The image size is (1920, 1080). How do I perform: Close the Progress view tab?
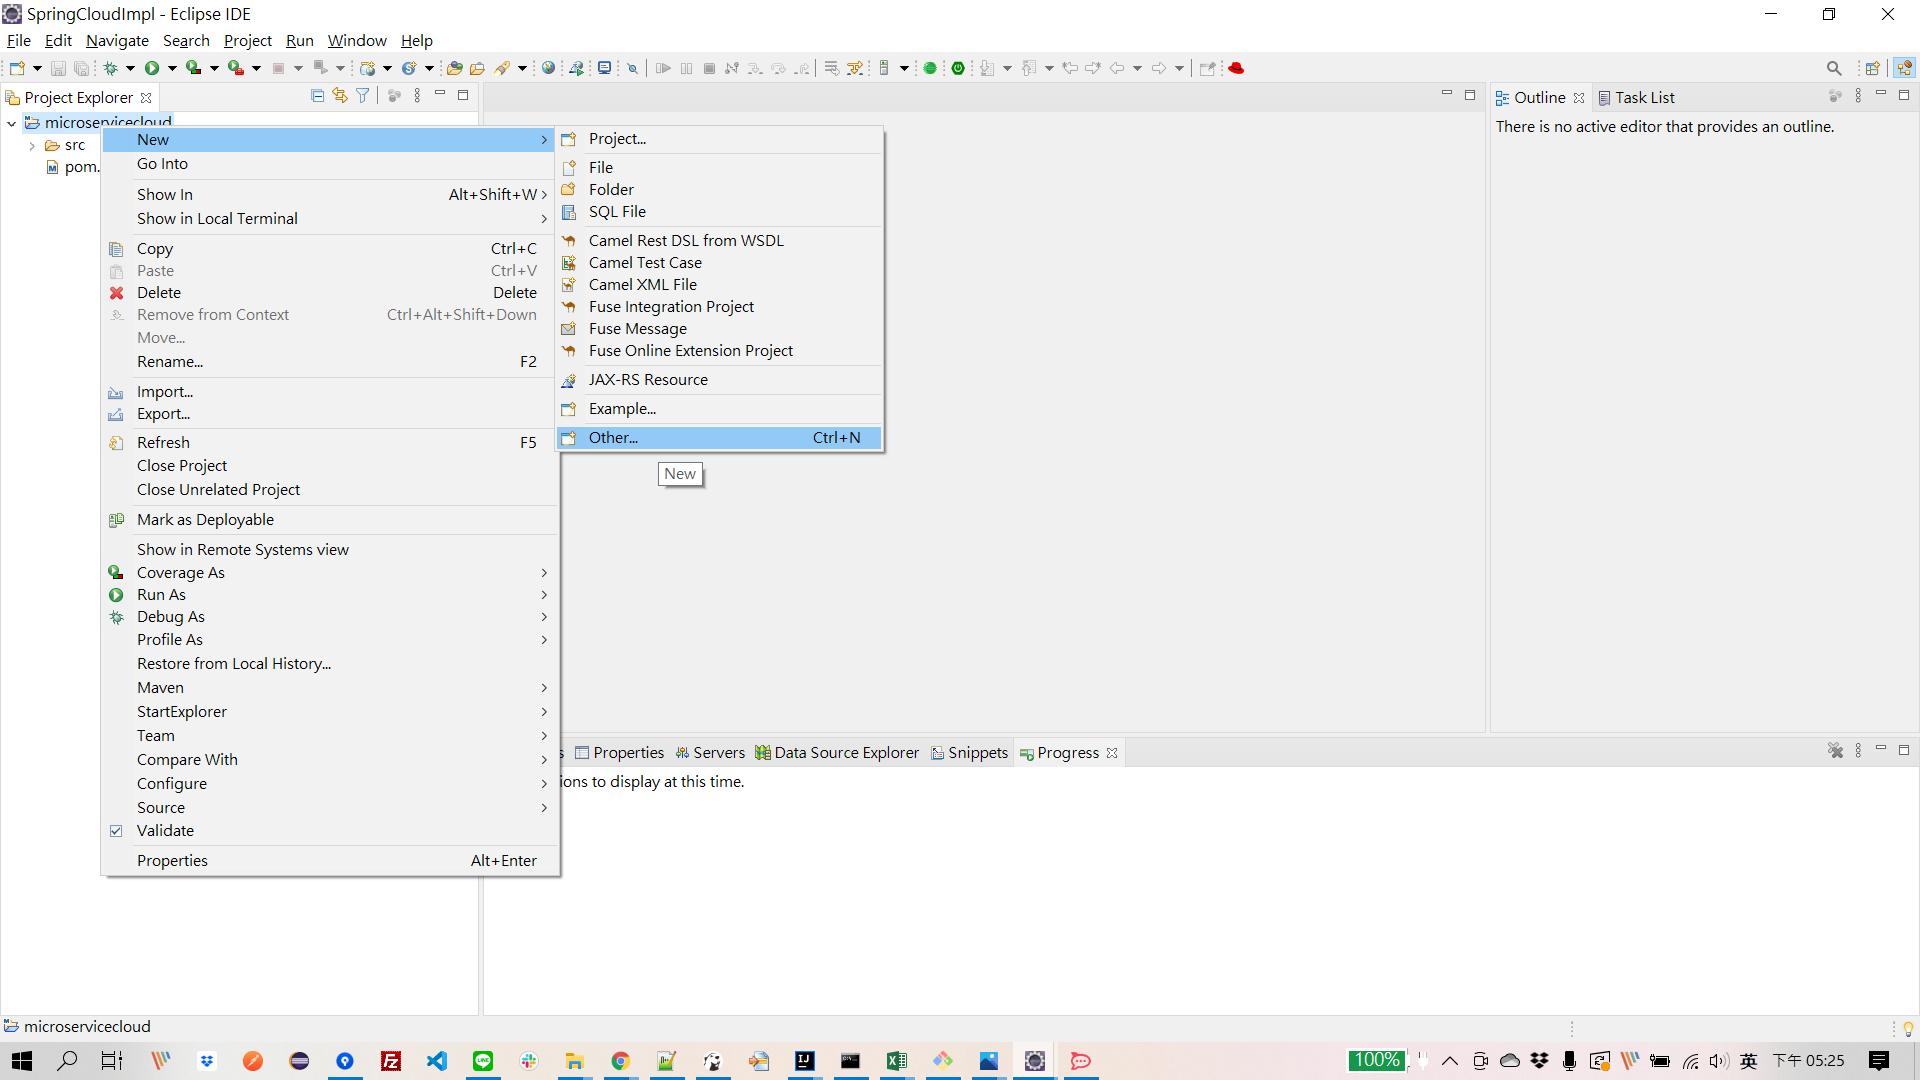click(1112, 753)
